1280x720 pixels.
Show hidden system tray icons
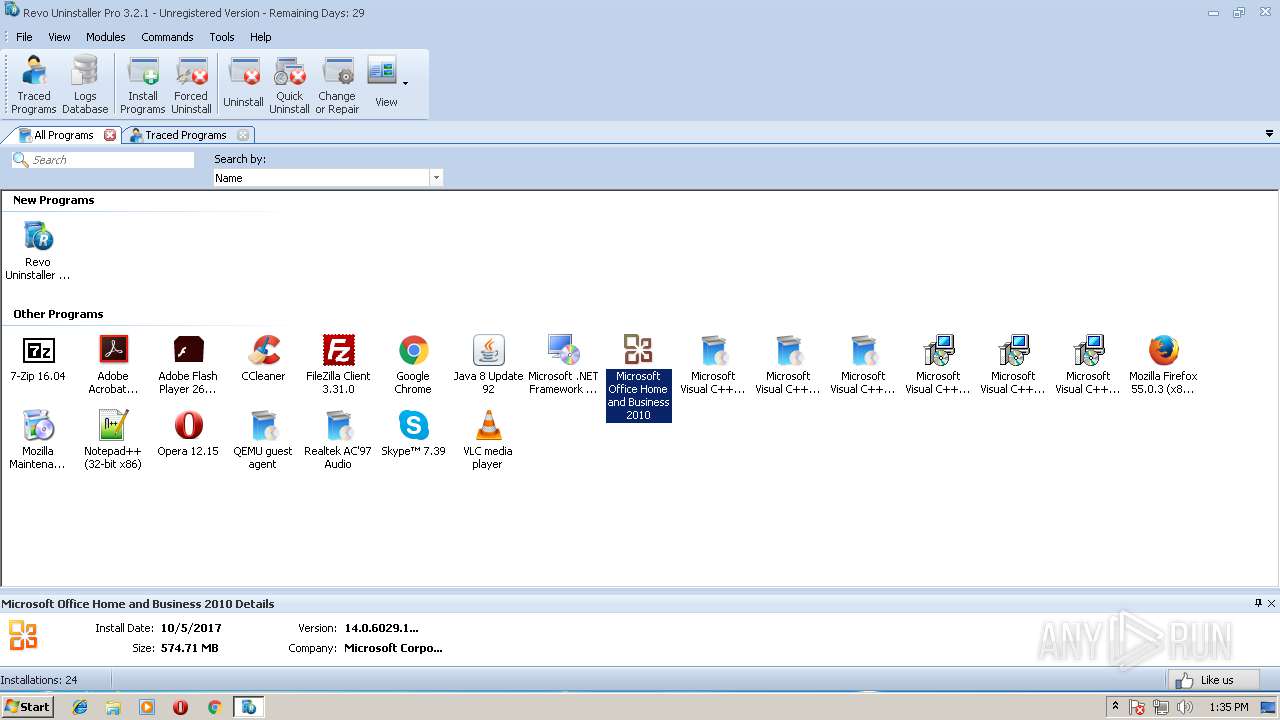tap(1115, 707)
